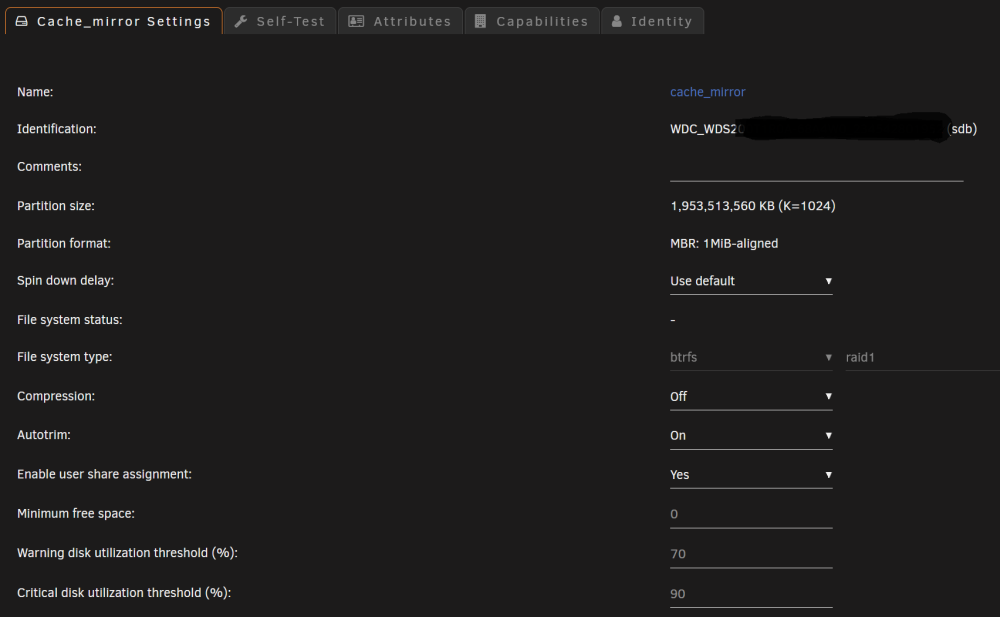
Task: Click the grid icon on Capabilities tab
Action: point(480,21)
